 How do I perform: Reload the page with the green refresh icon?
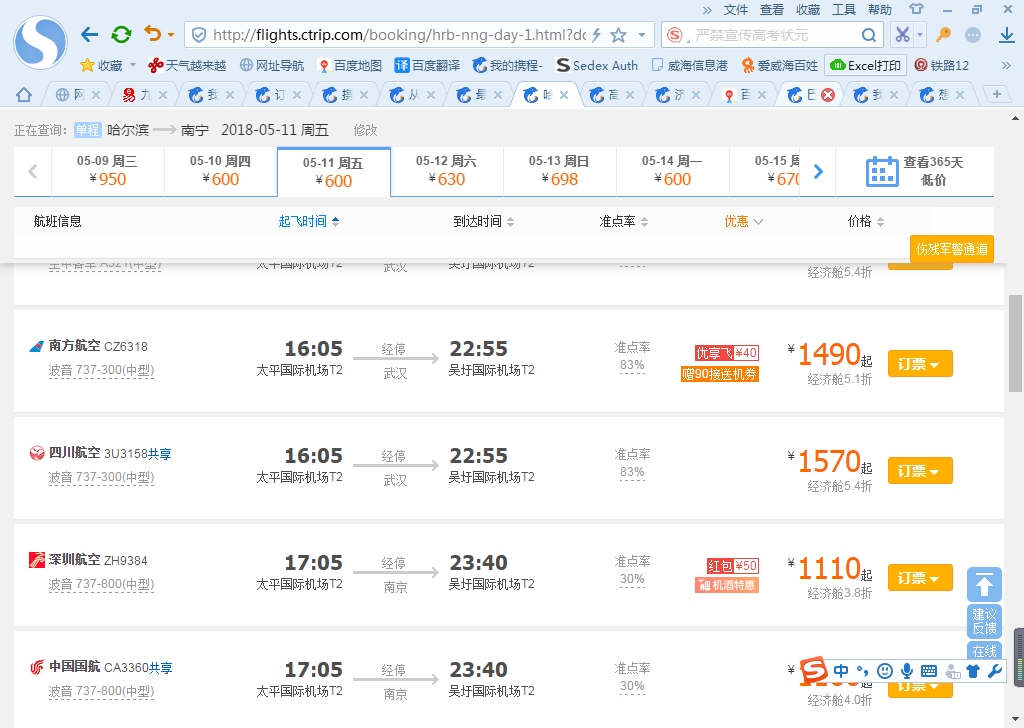(x=121, y=35)
